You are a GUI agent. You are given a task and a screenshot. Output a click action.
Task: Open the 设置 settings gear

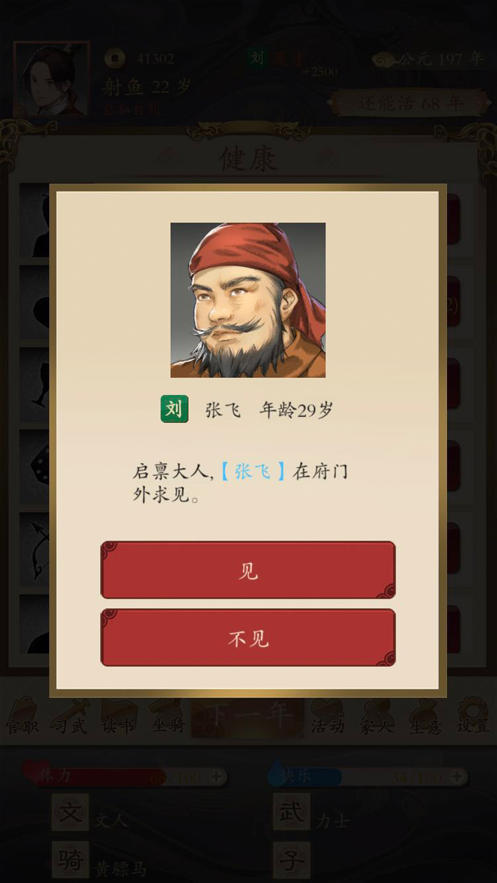[473, 717]
